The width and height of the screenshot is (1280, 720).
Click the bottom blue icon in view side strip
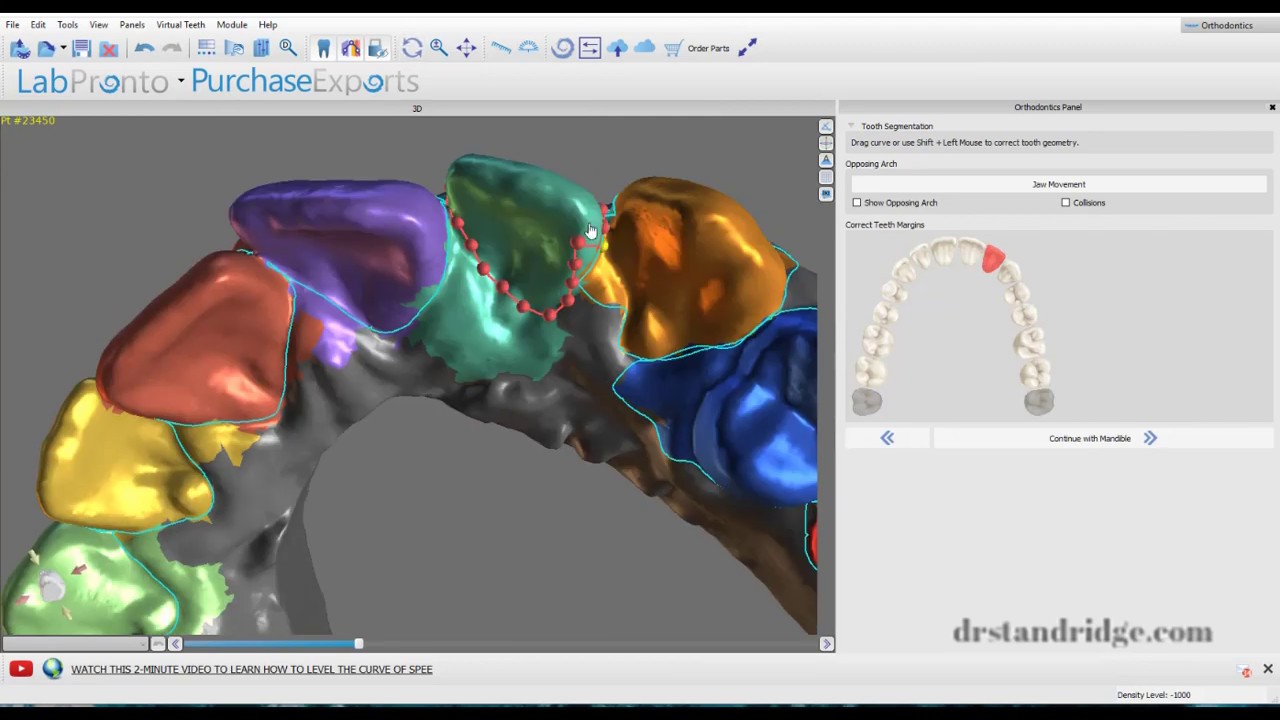click(x=826, y=194)
